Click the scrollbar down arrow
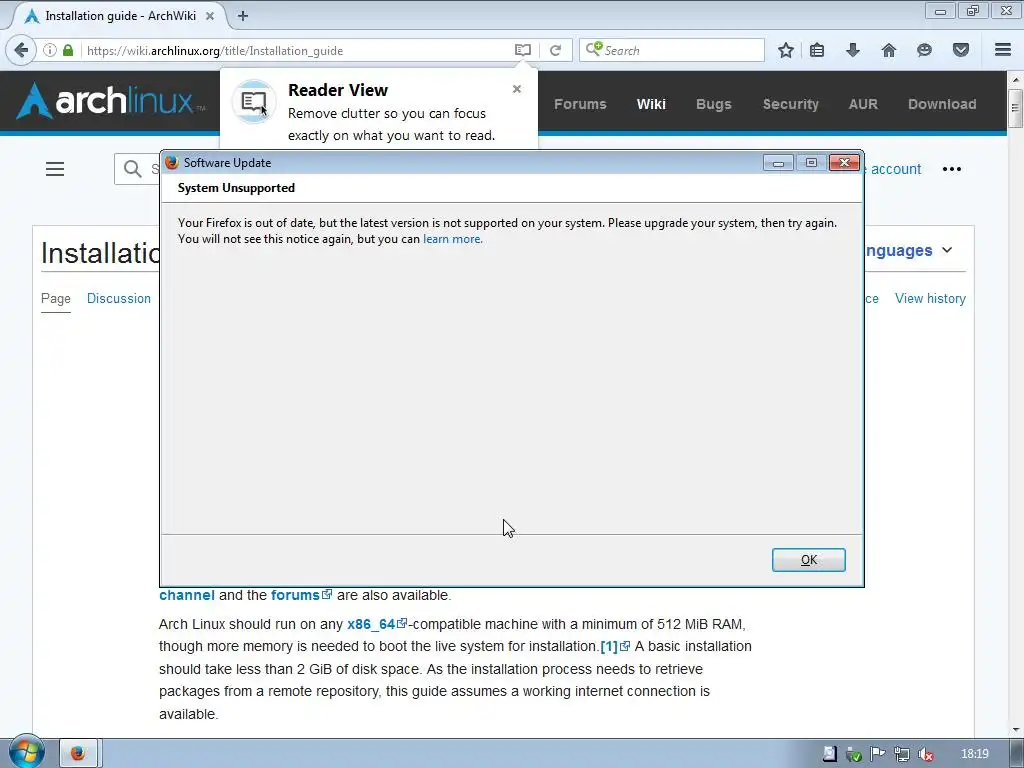Viewport: 1024px width, 768px height. (1015, 729)
